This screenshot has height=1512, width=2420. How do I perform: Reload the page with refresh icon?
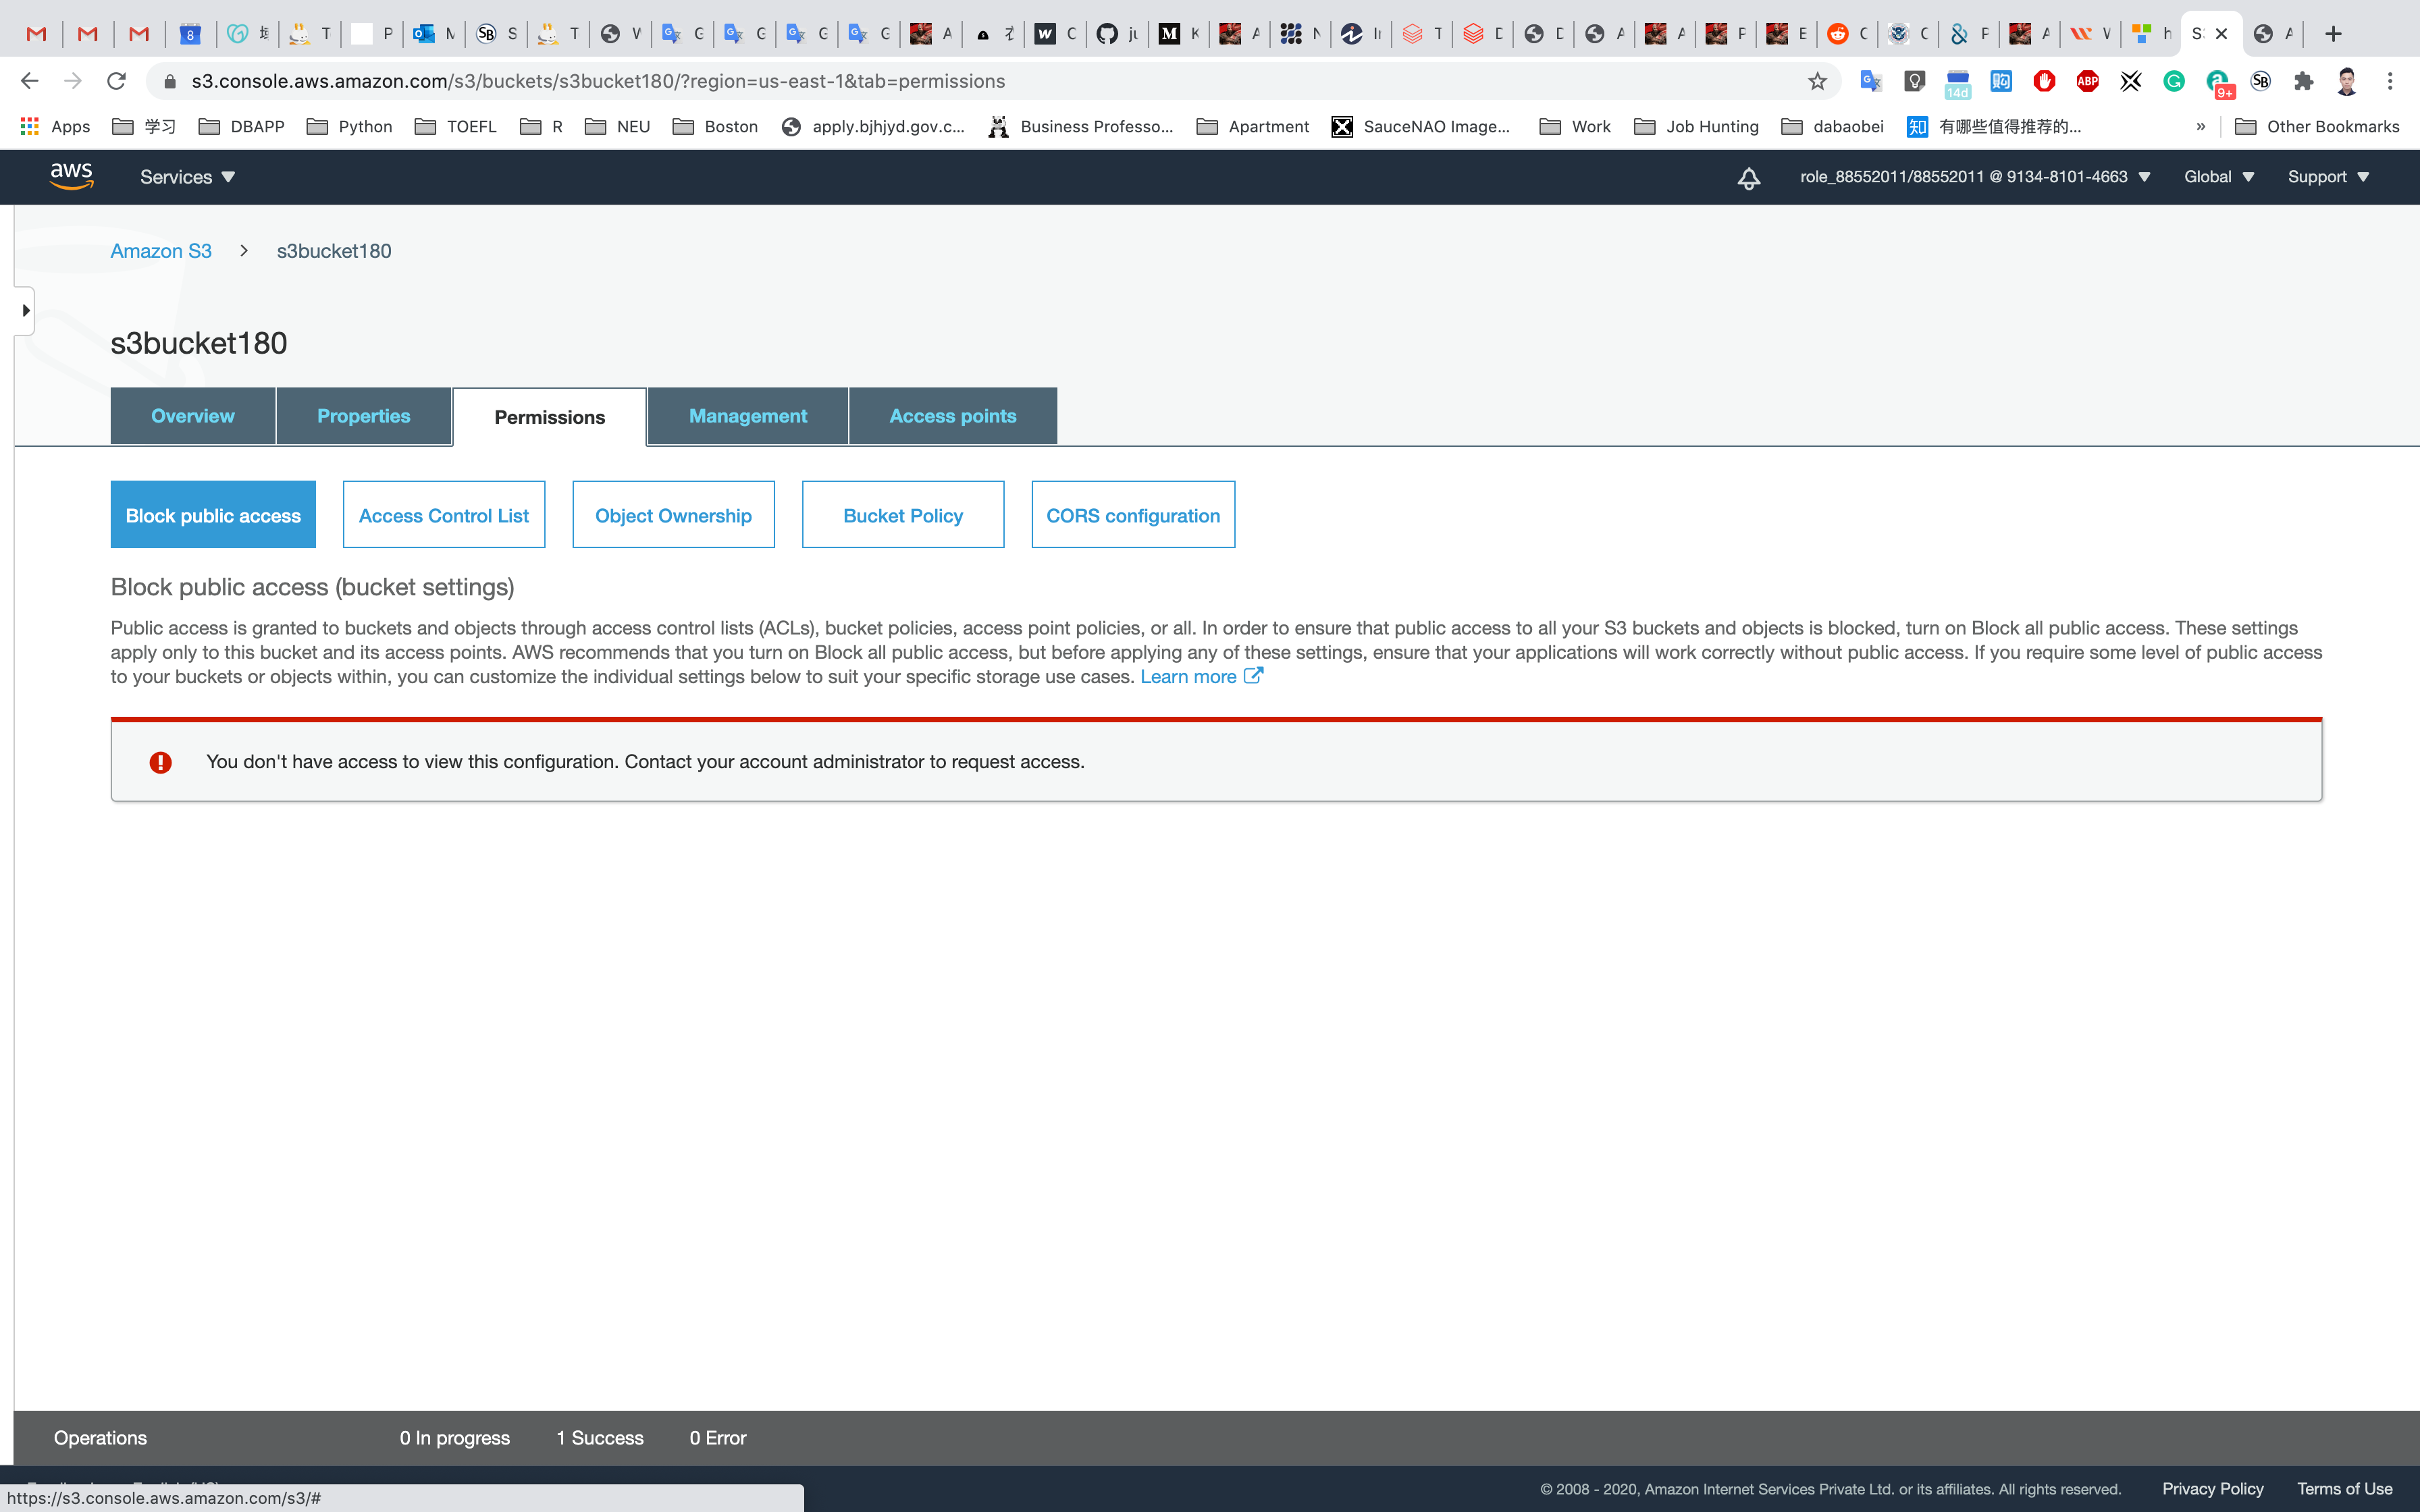click(x=116, y=81)
